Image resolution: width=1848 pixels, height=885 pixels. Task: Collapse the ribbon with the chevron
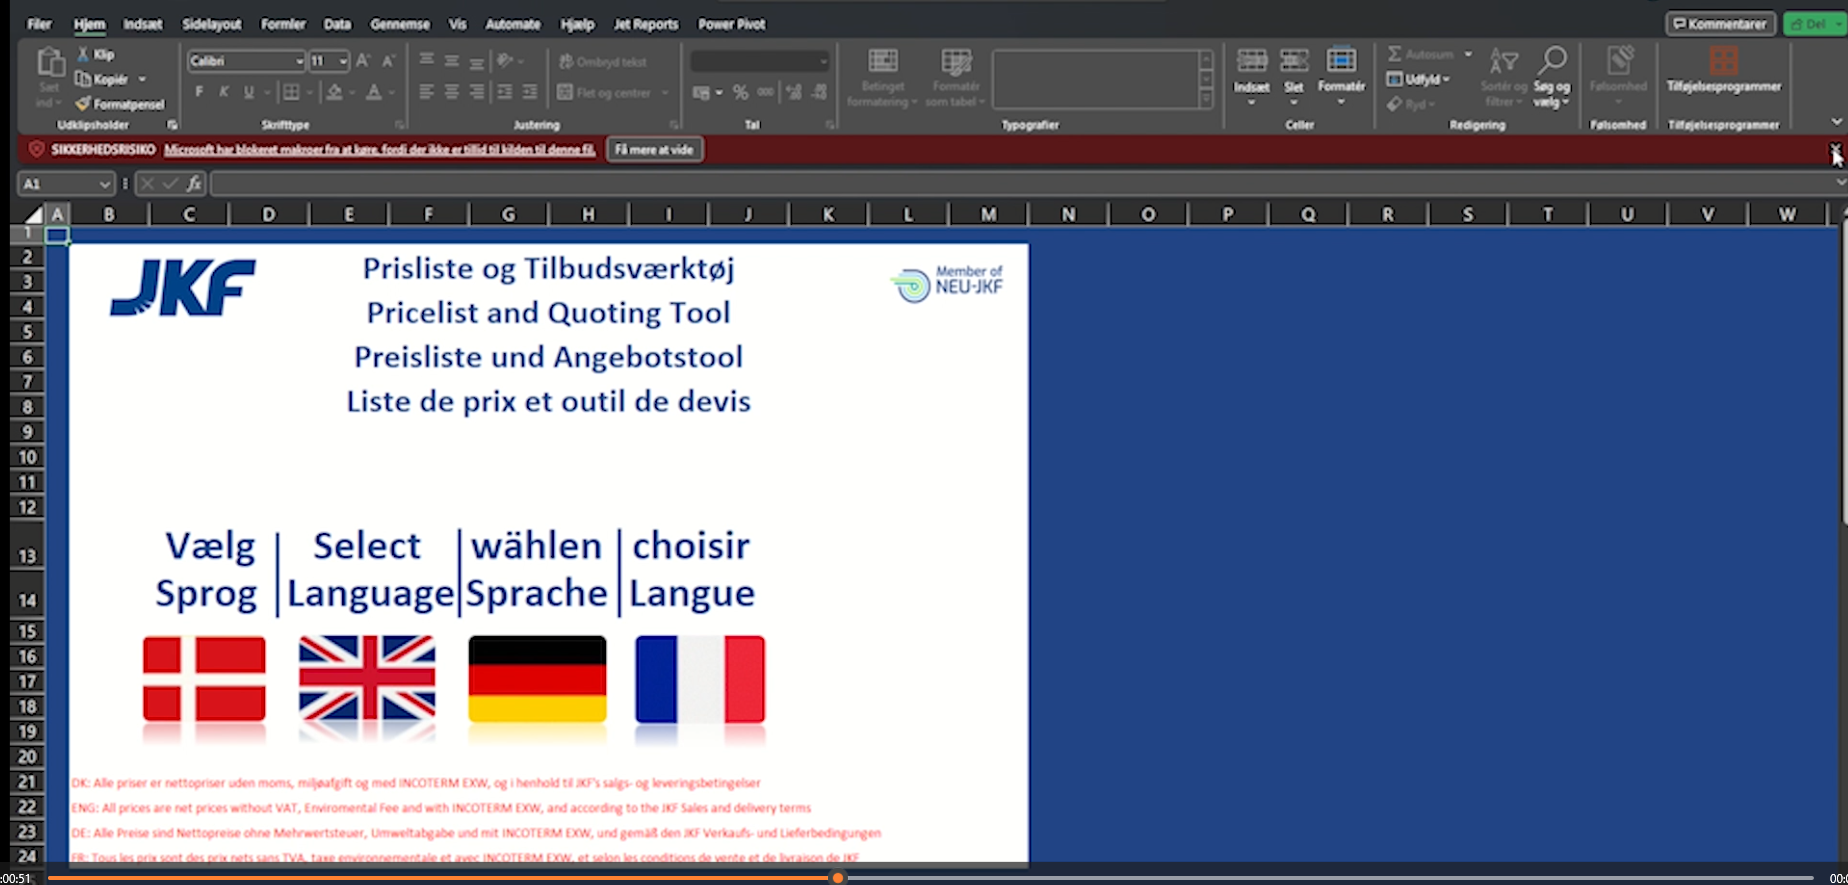coord(1836,122)
